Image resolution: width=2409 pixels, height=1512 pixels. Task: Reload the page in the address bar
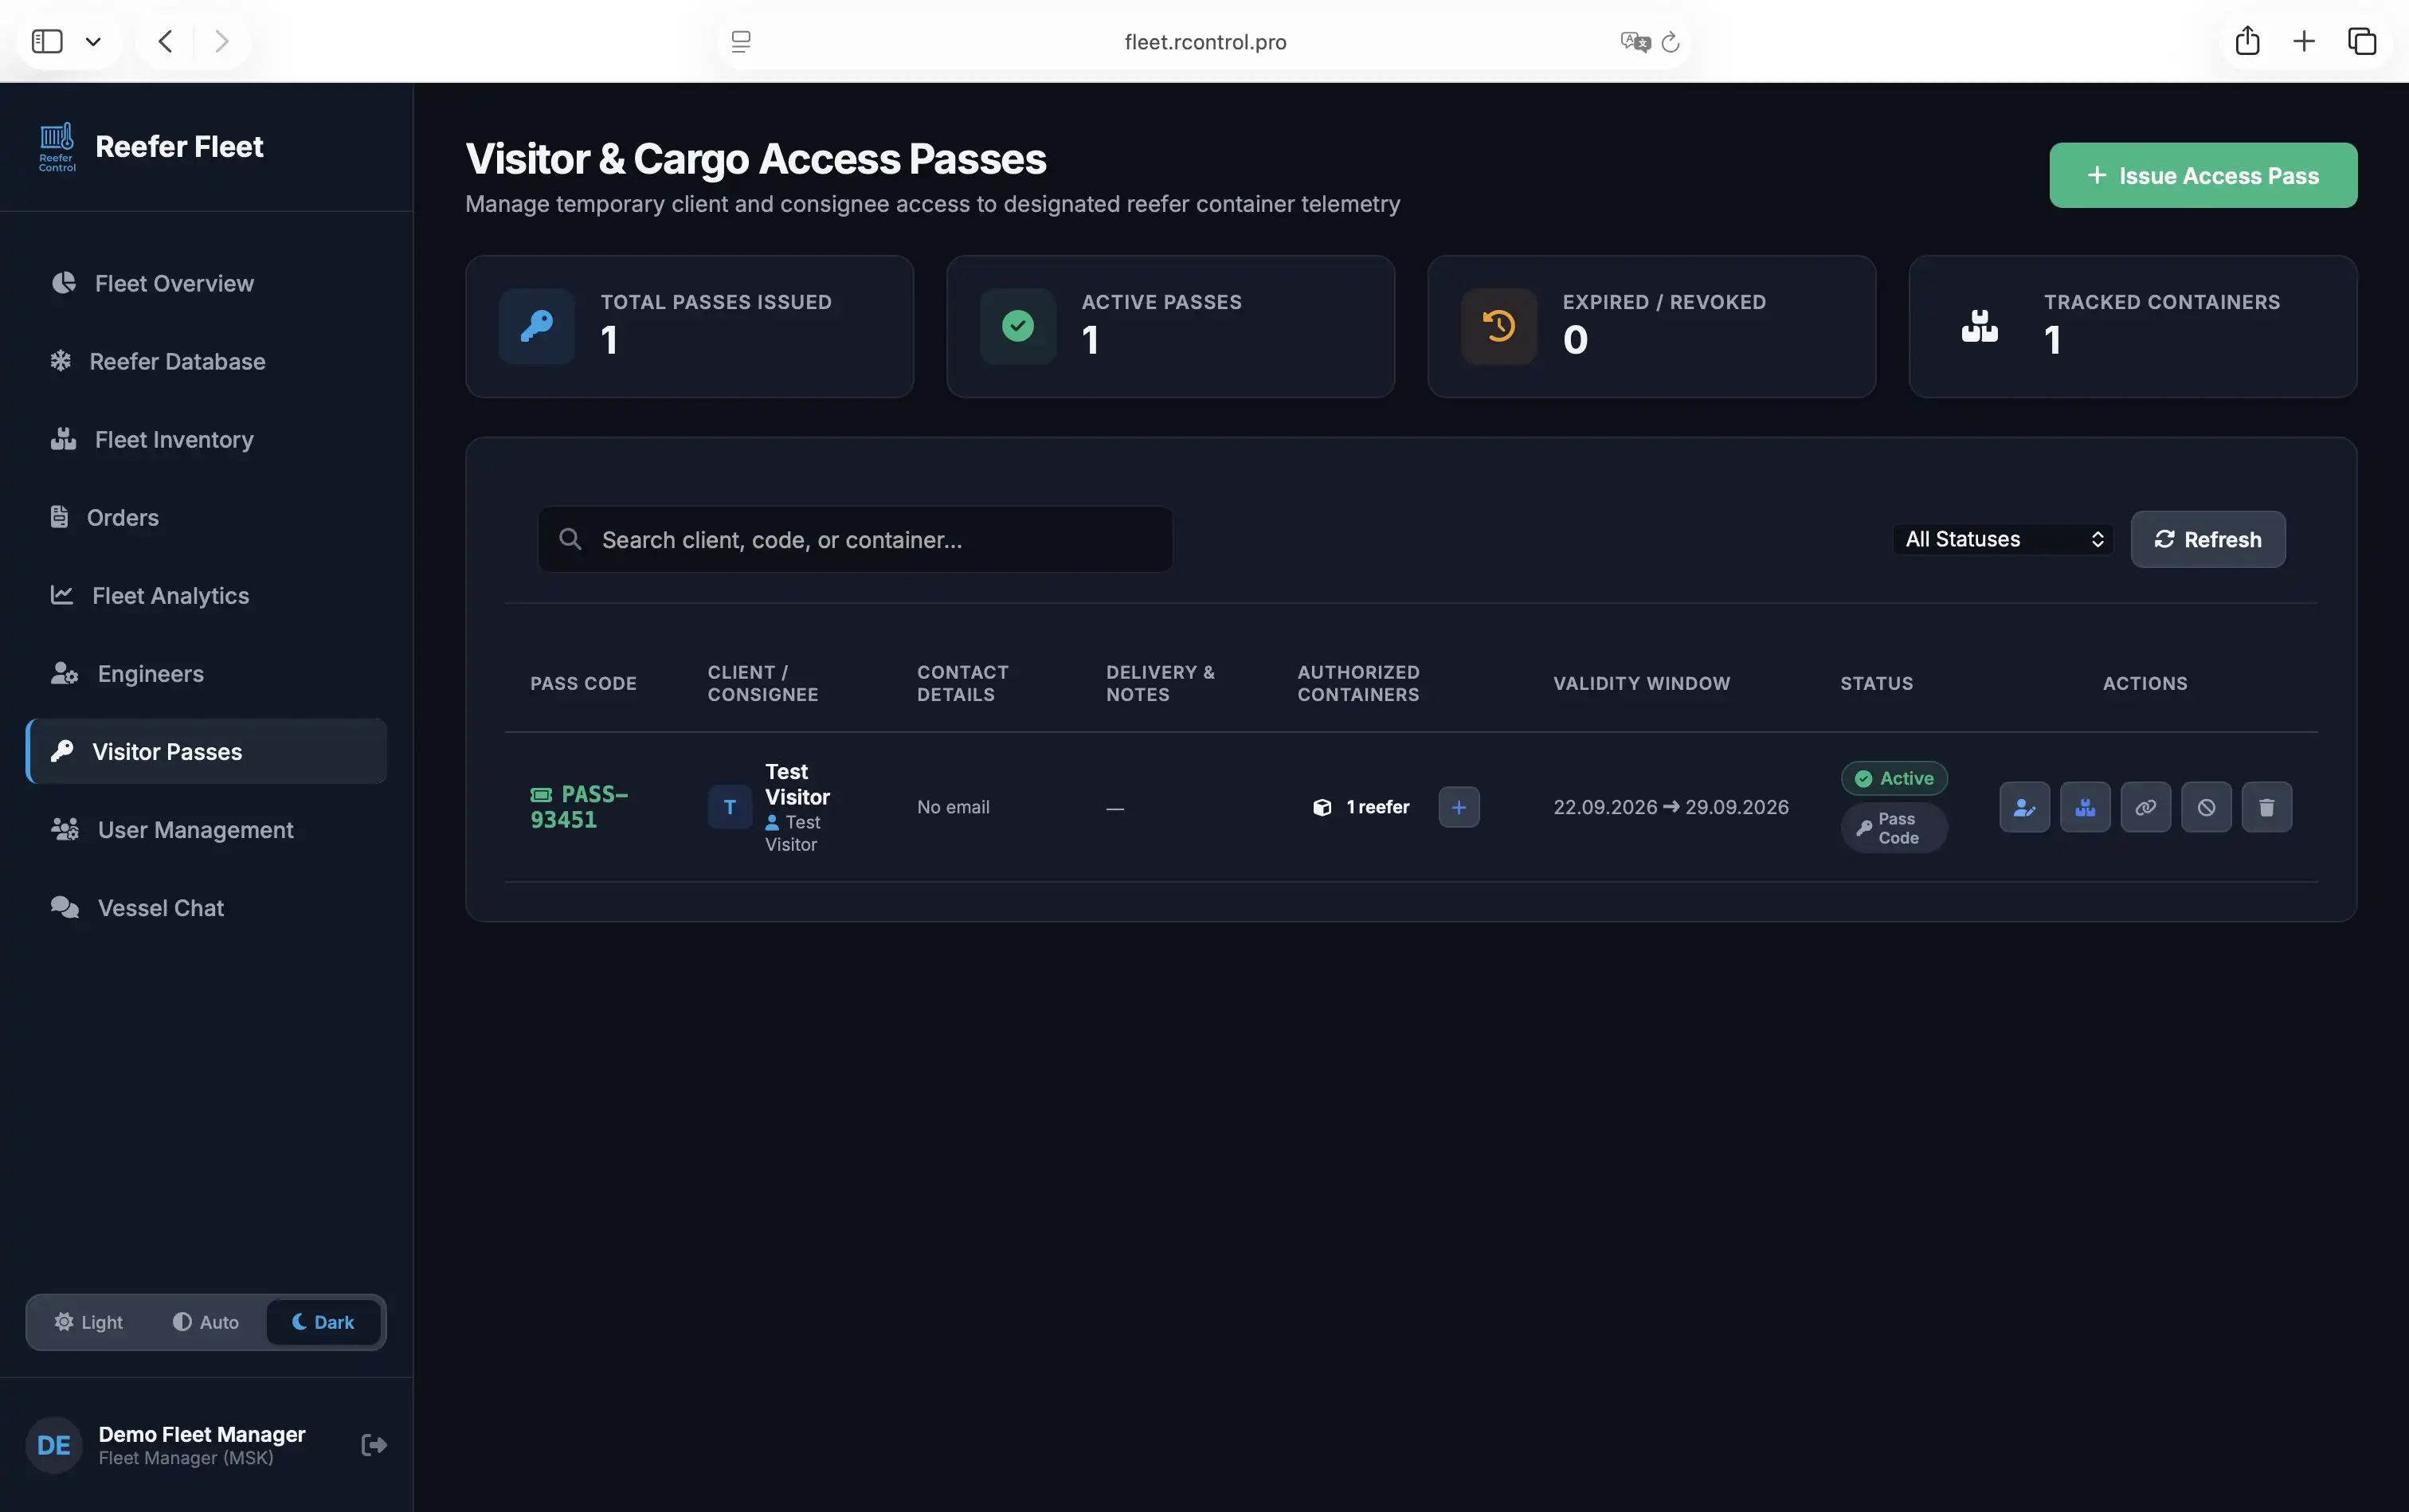1670,42
